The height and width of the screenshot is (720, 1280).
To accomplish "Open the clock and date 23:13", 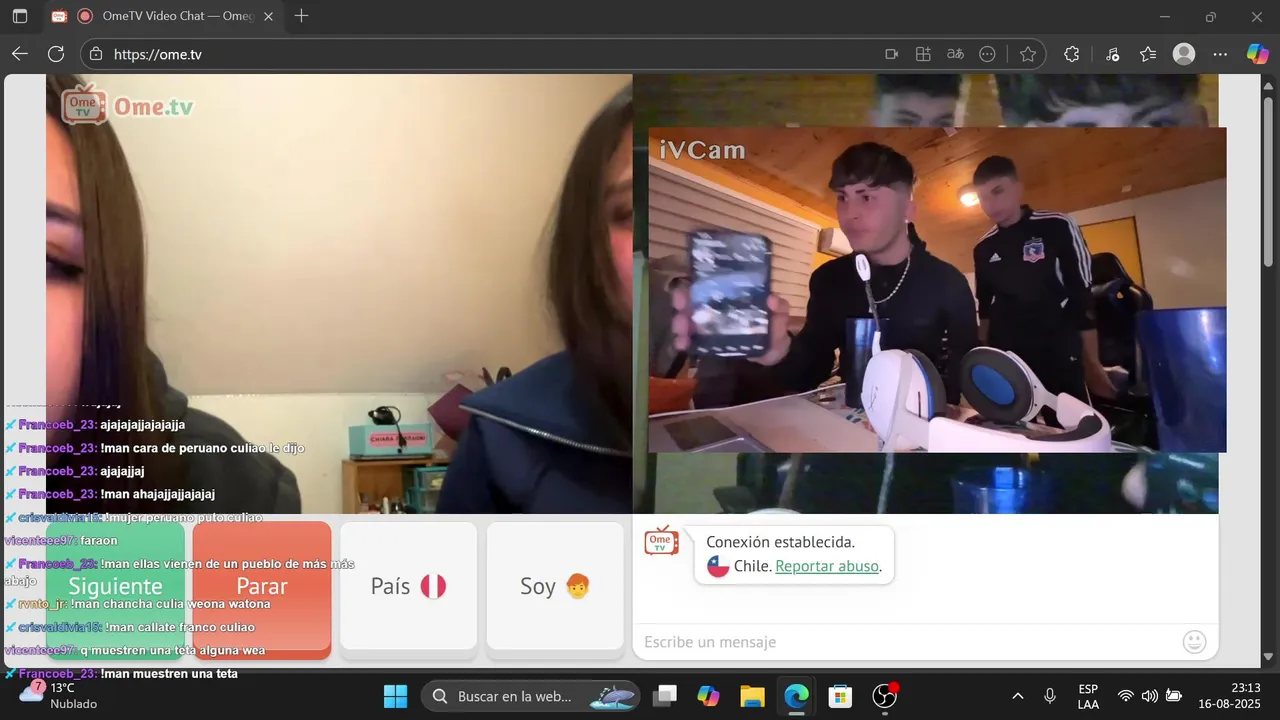I will (x=1231, y=696).
